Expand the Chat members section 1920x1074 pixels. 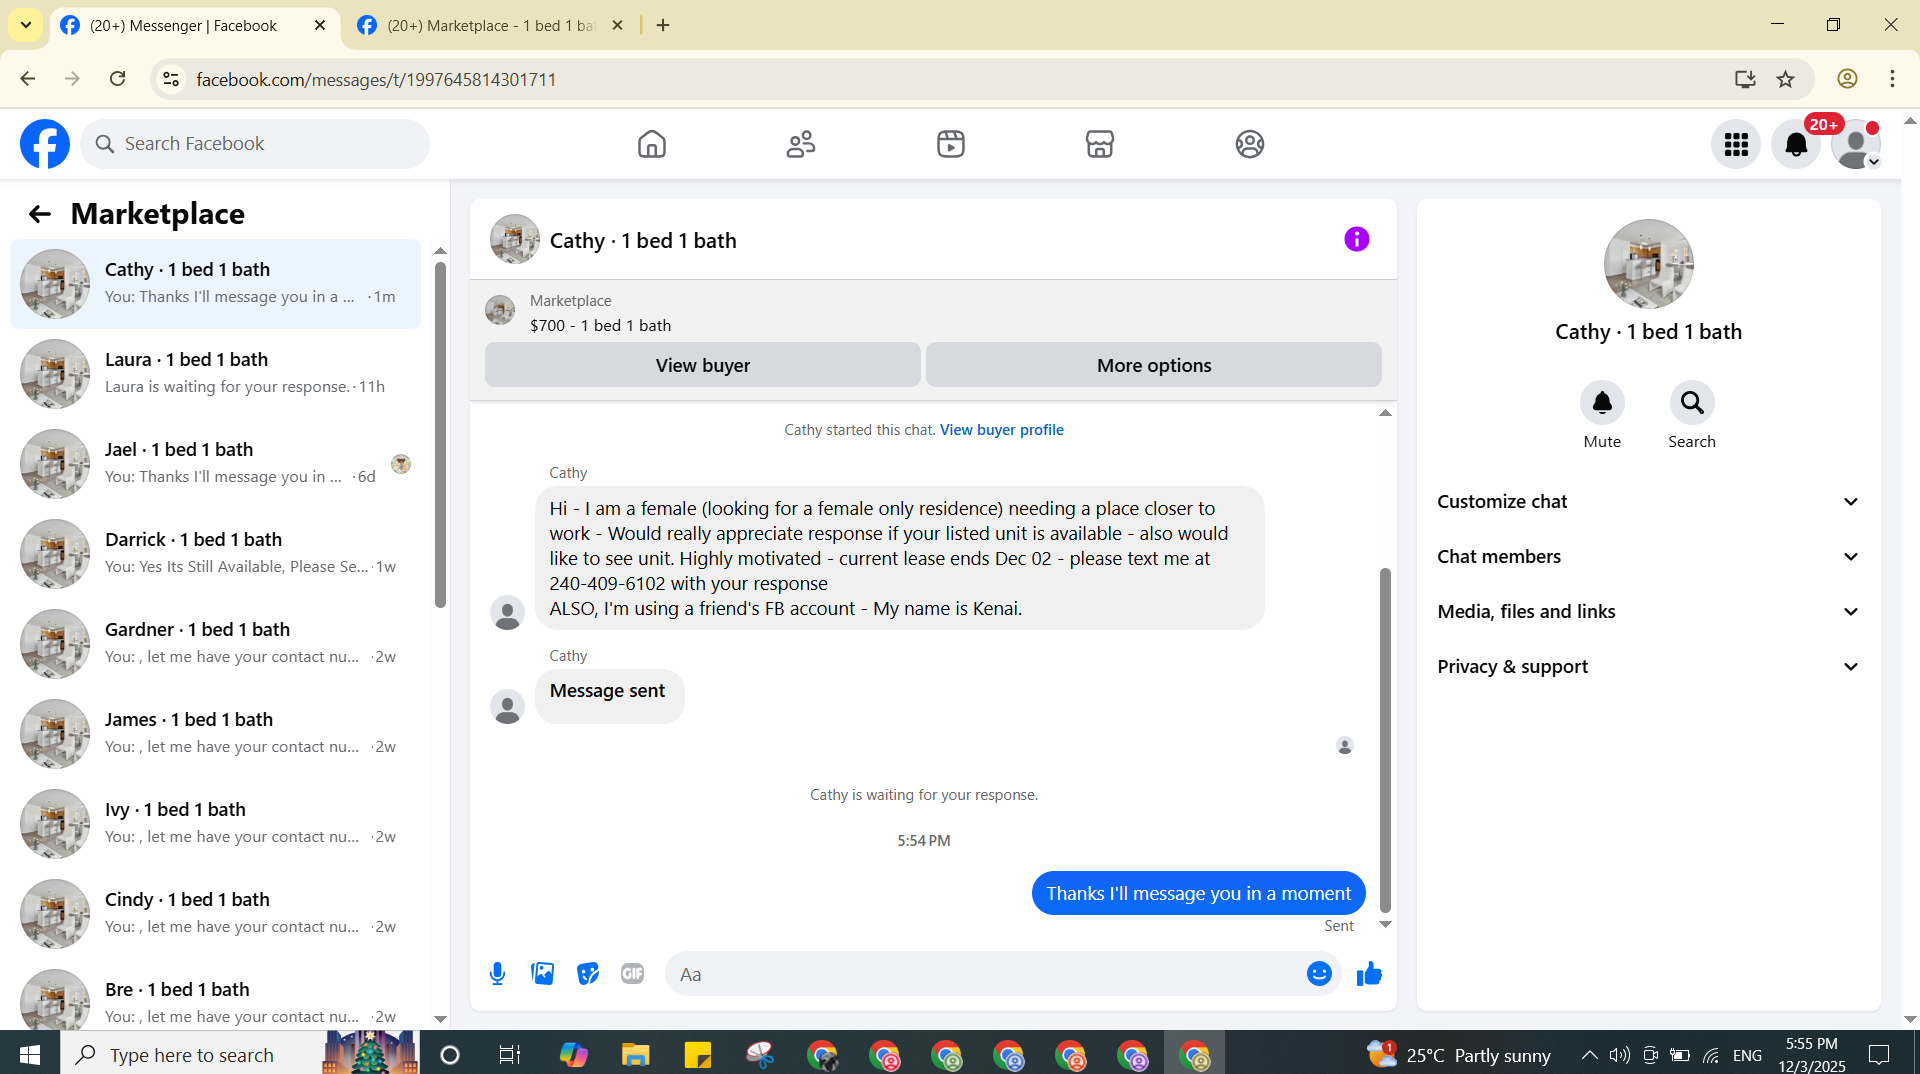[x=1649, y=557]
